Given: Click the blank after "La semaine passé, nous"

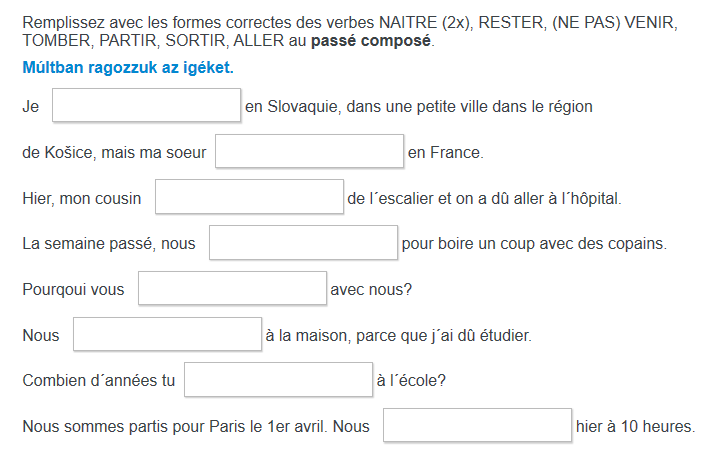Looking at the screenshot, I should coord(303,243).
